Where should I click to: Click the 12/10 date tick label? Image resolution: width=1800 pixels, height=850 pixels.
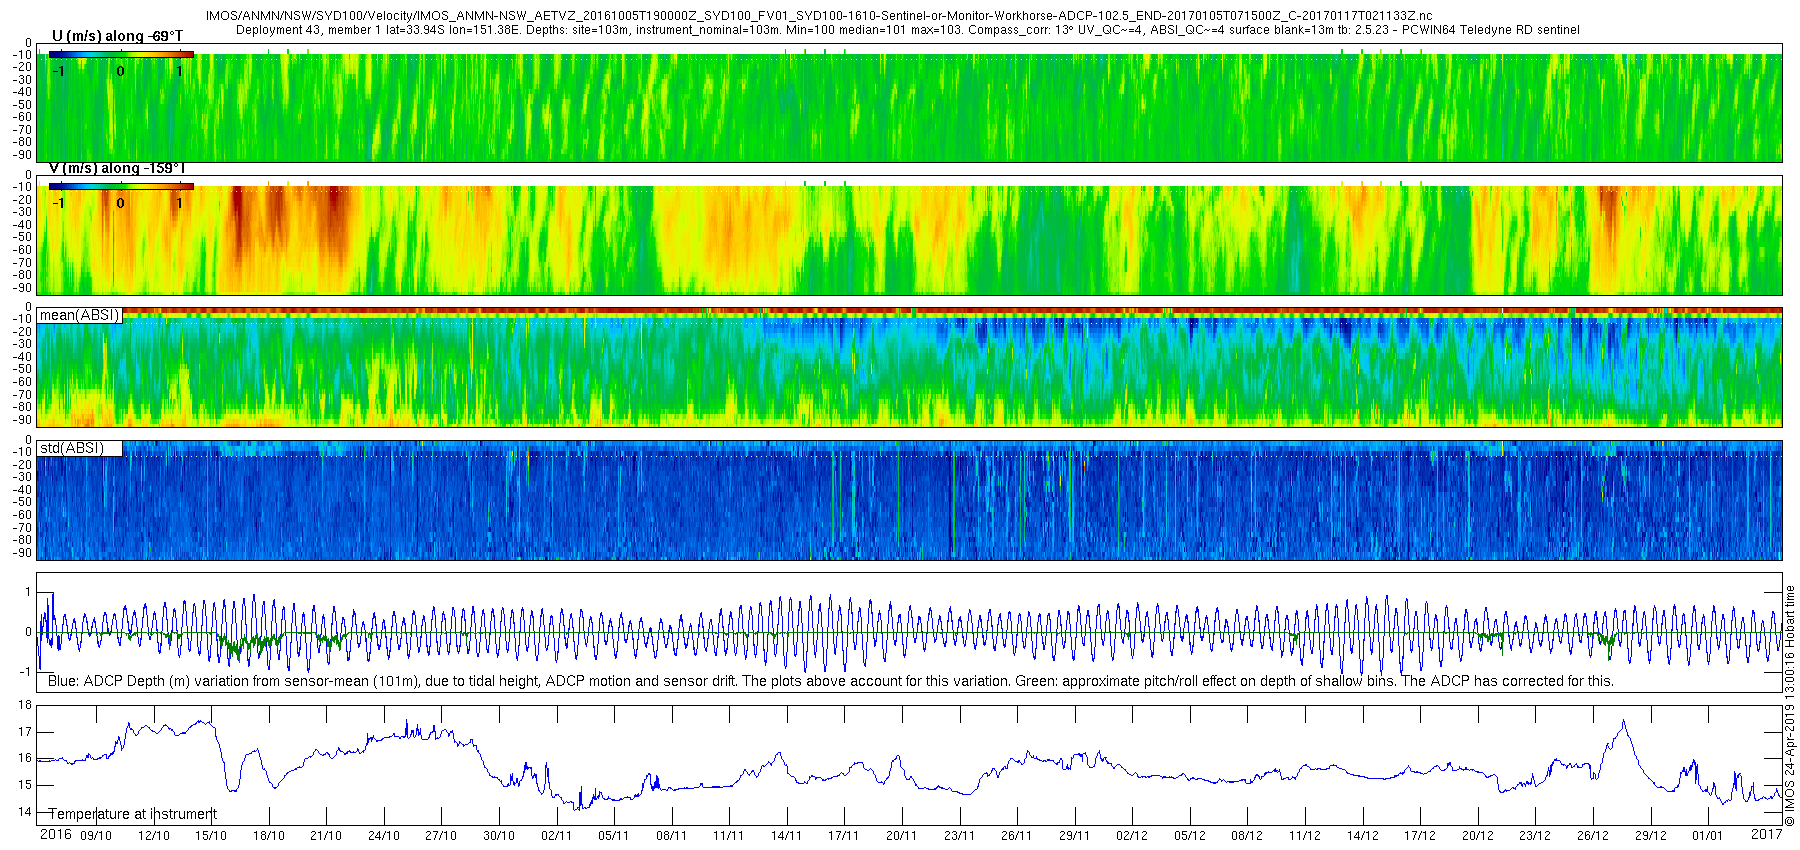pos(154,836)
